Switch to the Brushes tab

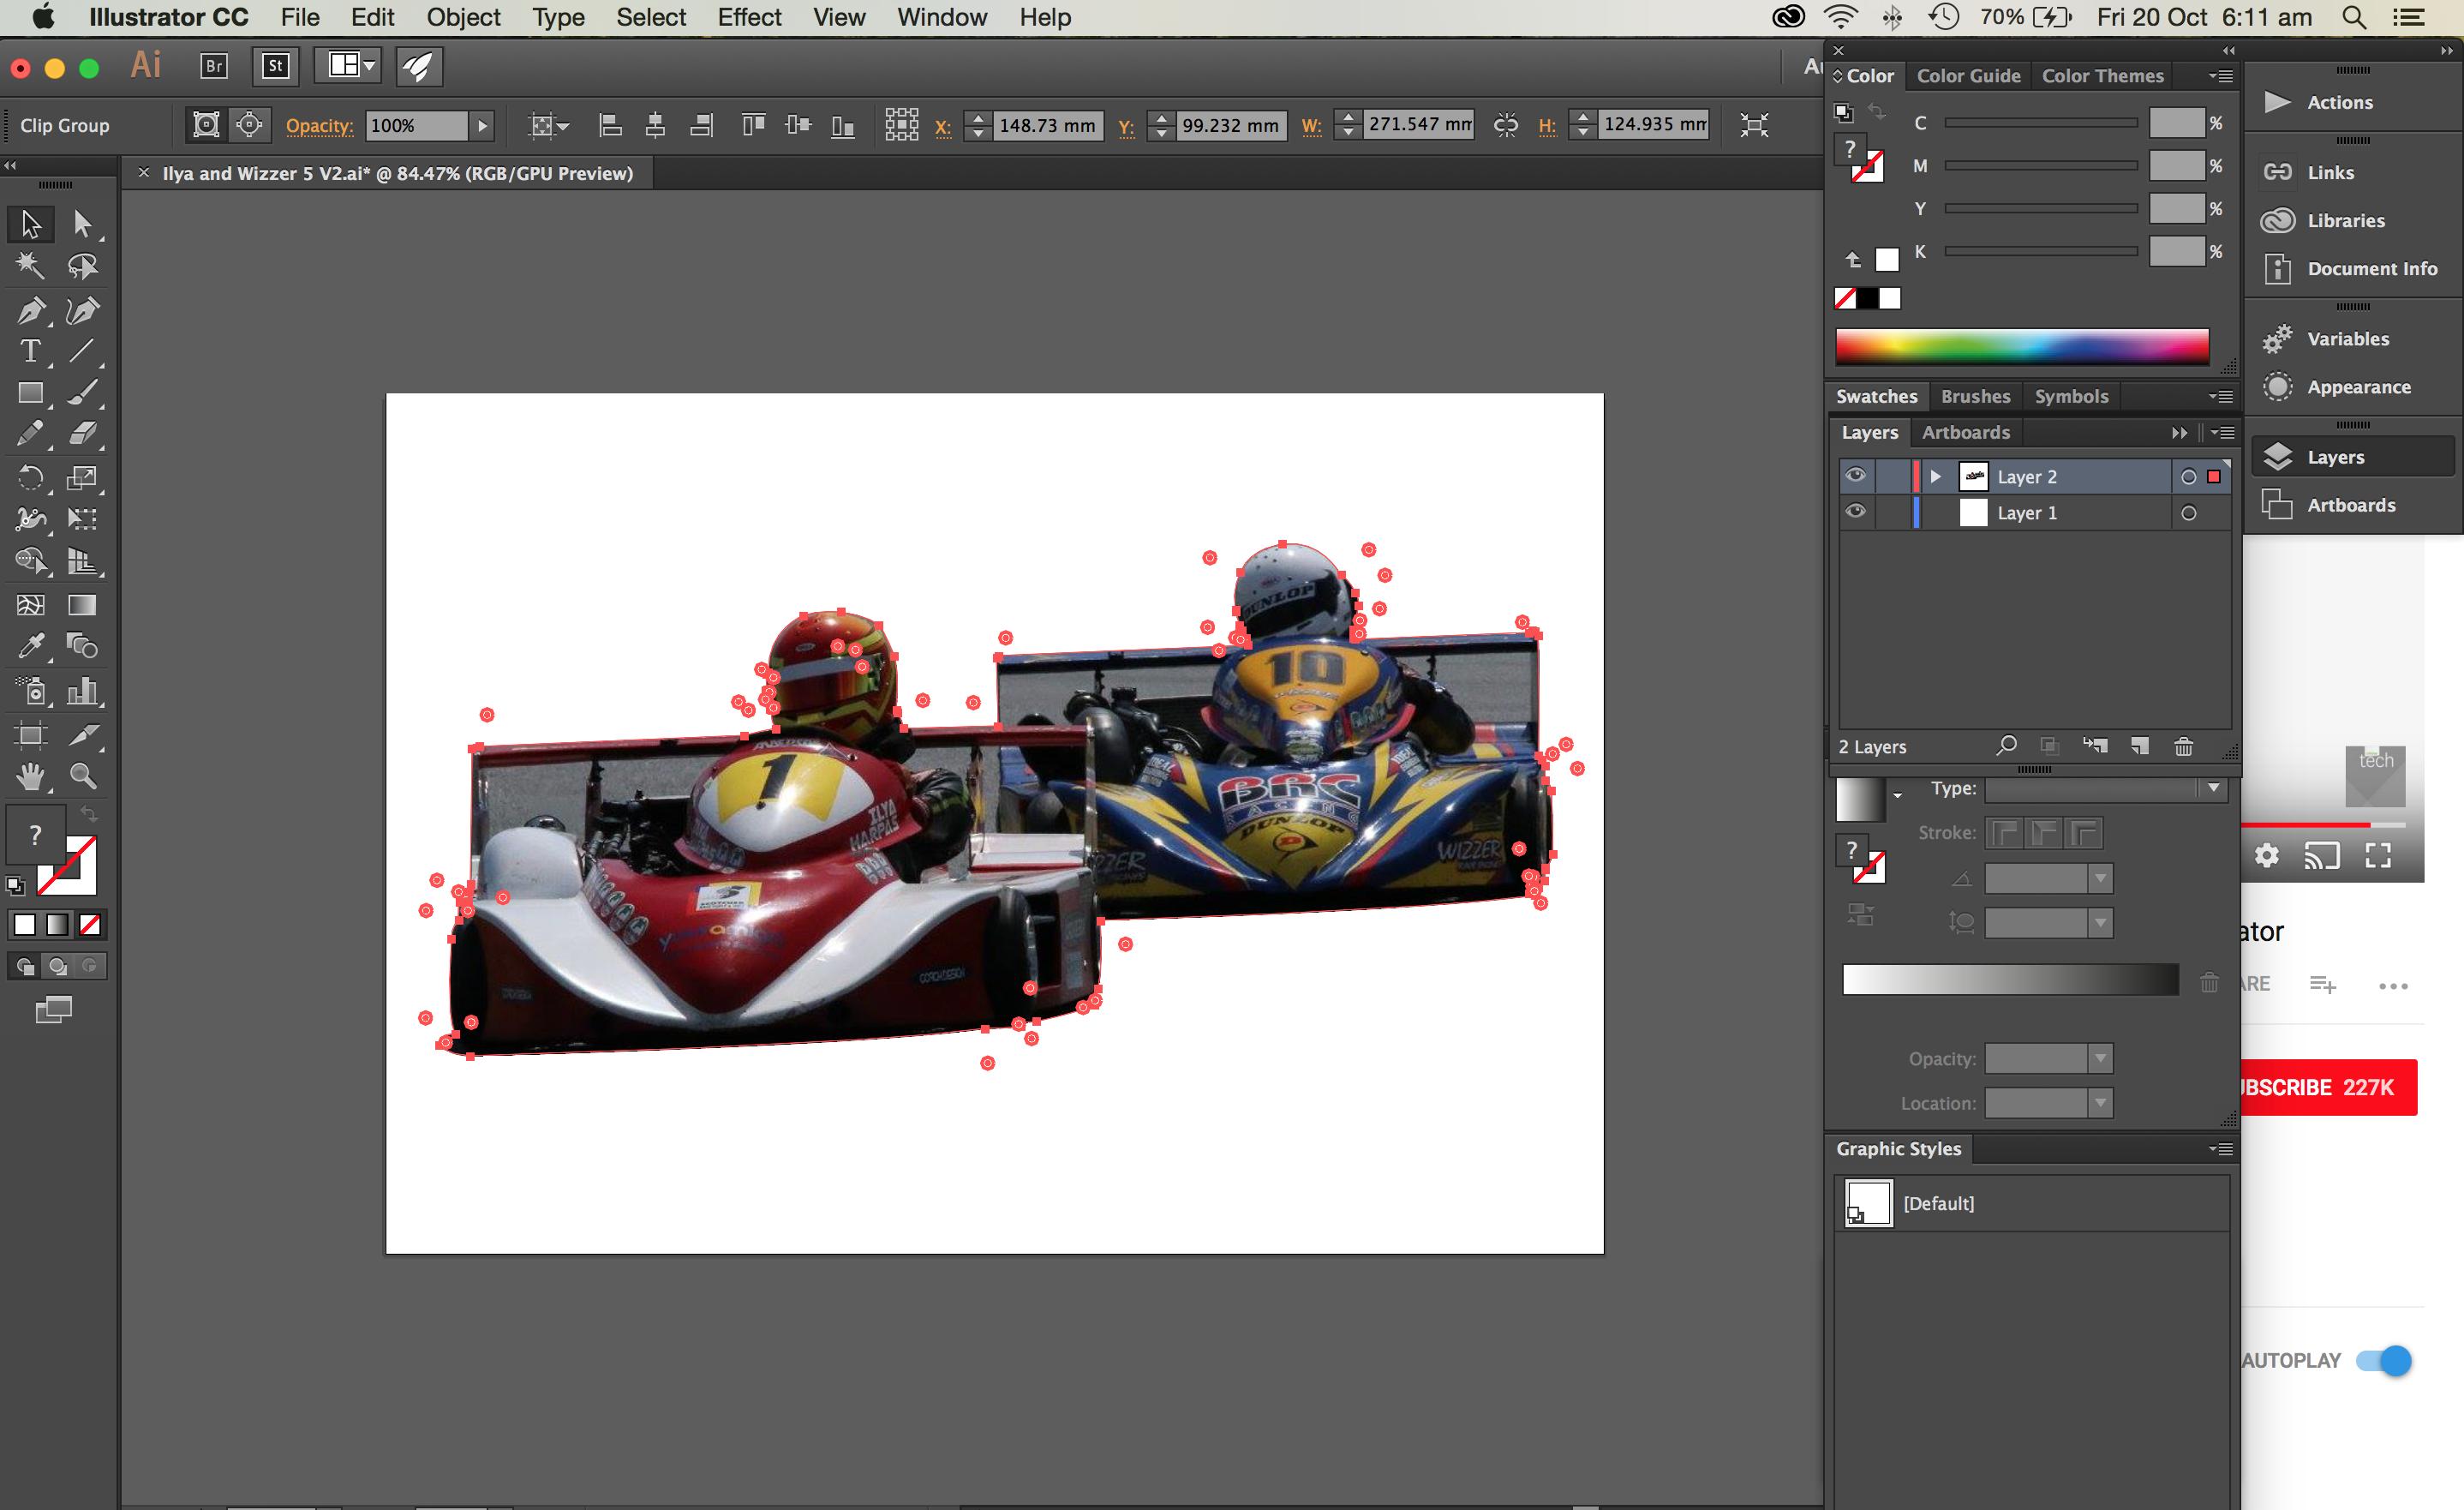click(x=1975, y=396)
